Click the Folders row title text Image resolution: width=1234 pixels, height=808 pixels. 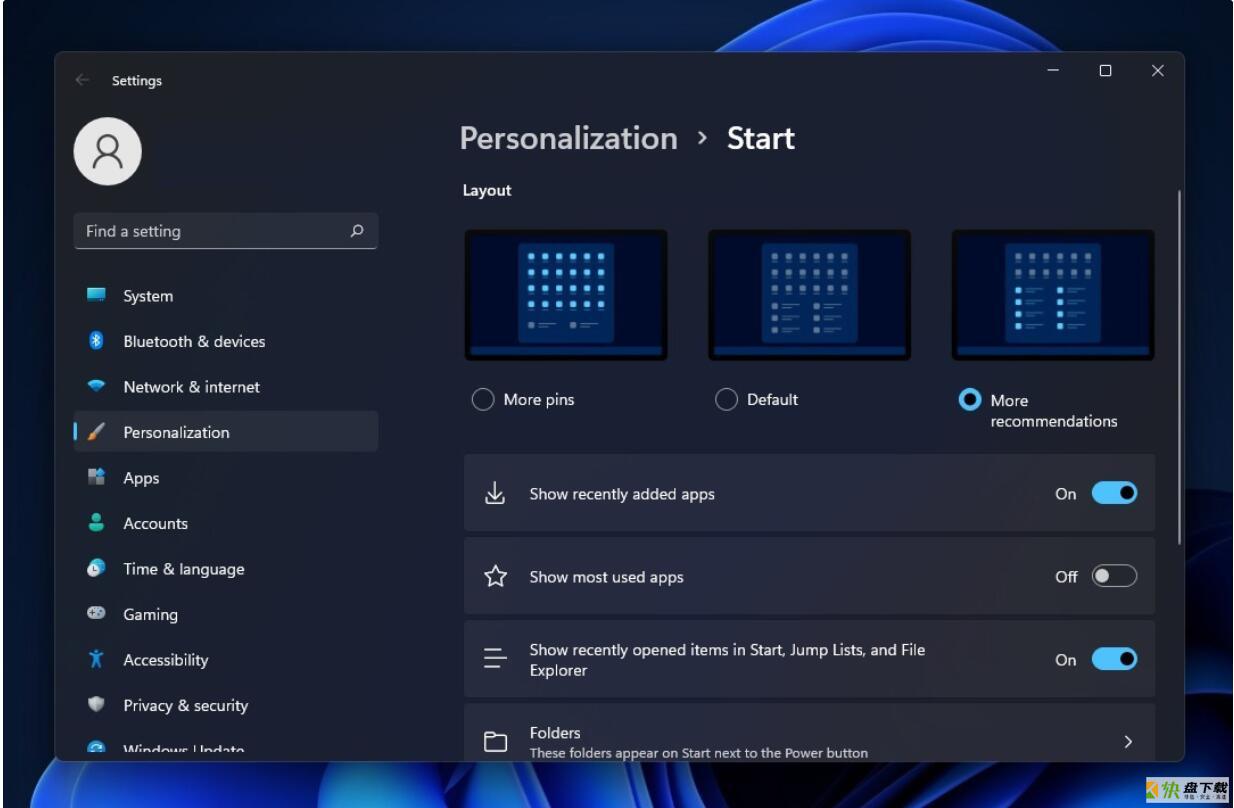[x=555, y=733]
